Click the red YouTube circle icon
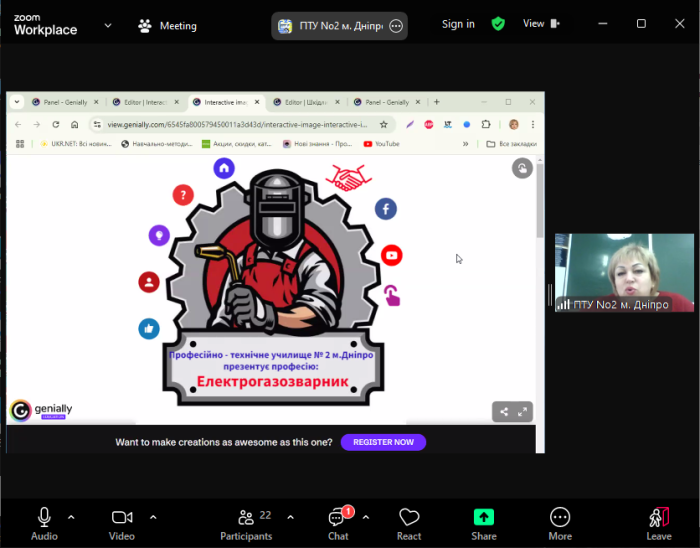700x548 pixels. tap(391, 256)
